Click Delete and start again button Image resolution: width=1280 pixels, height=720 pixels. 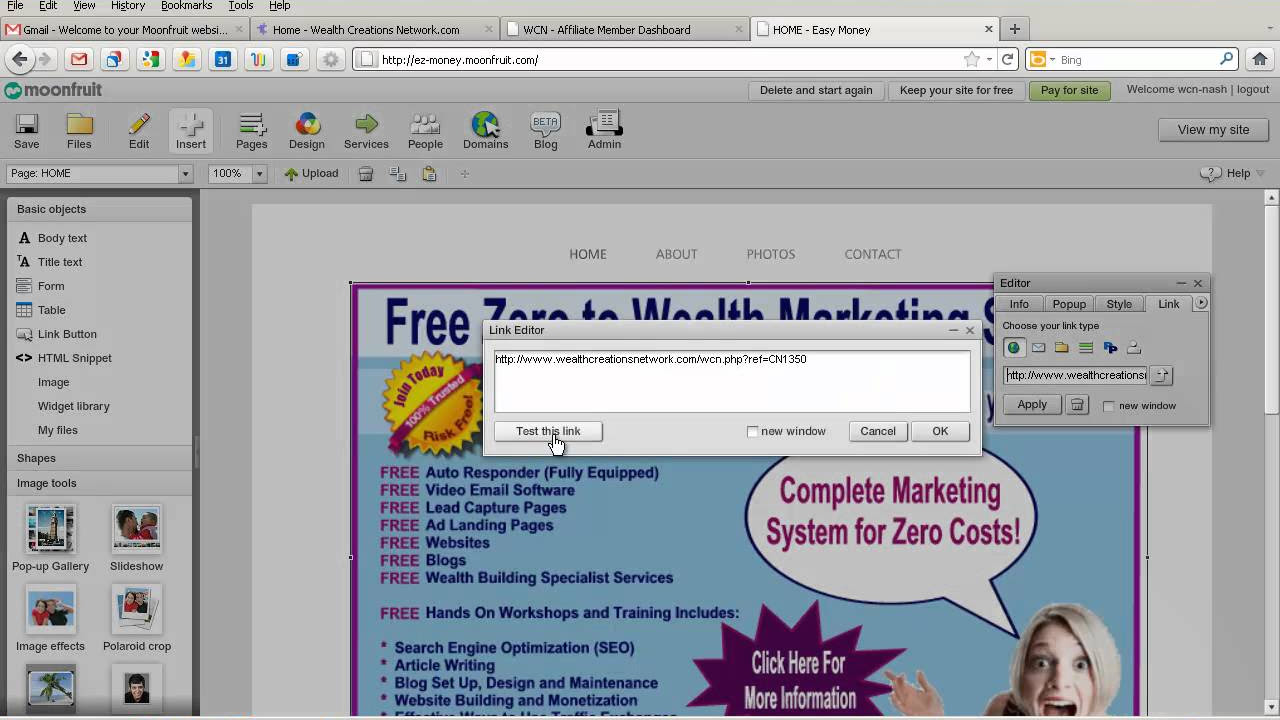[x=816, y=90]
